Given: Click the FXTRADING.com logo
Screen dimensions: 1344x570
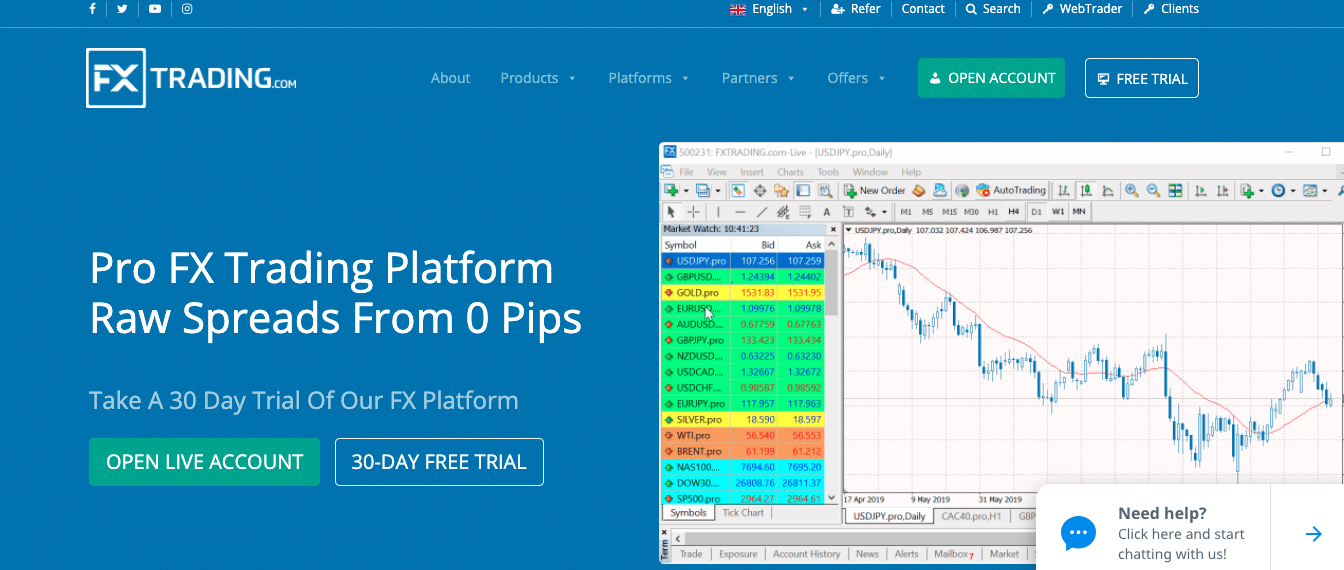Looking at the screenshot, I should click(191, 78).
